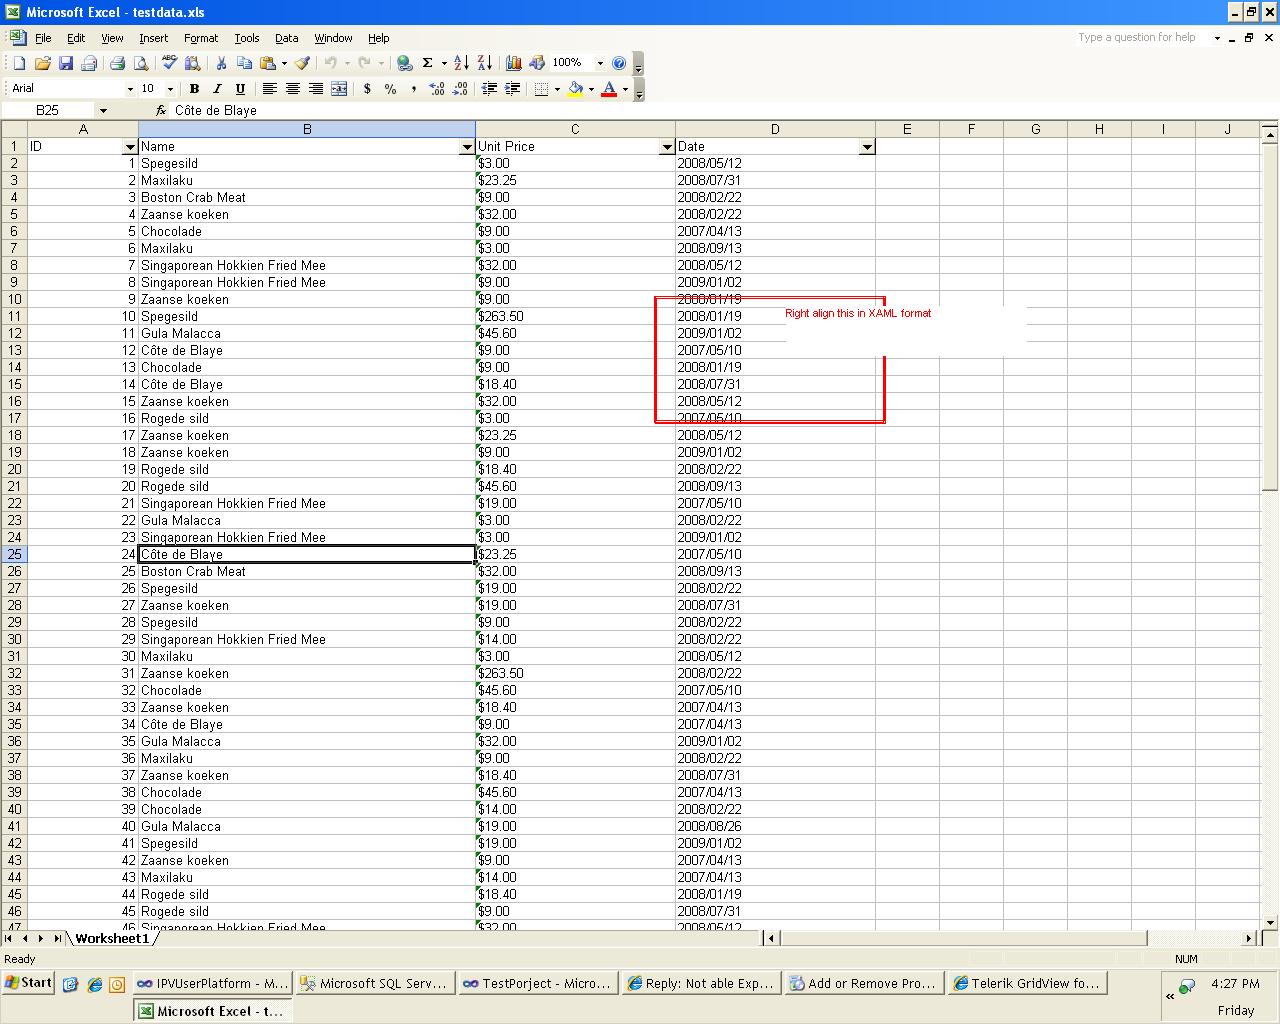Open the Borders style dropdown arrow
This screenshot has height=1024, width=1280.
pos(557,89)
